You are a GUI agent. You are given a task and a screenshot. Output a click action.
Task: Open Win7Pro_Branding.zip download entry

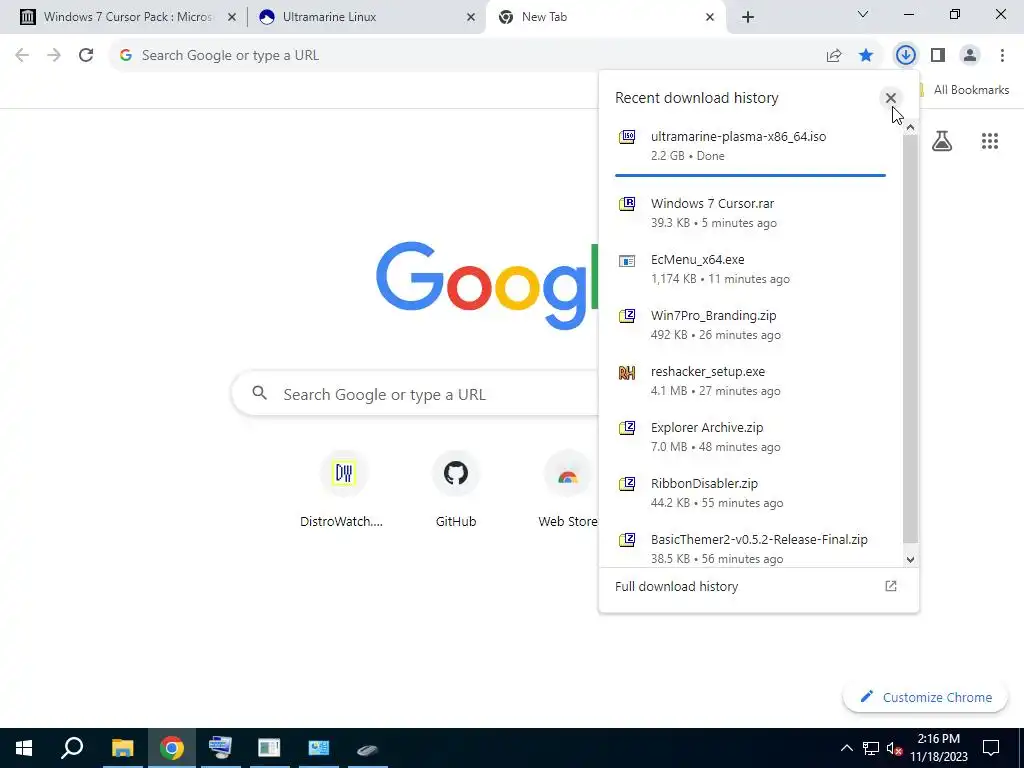click(x=750, y=325)
